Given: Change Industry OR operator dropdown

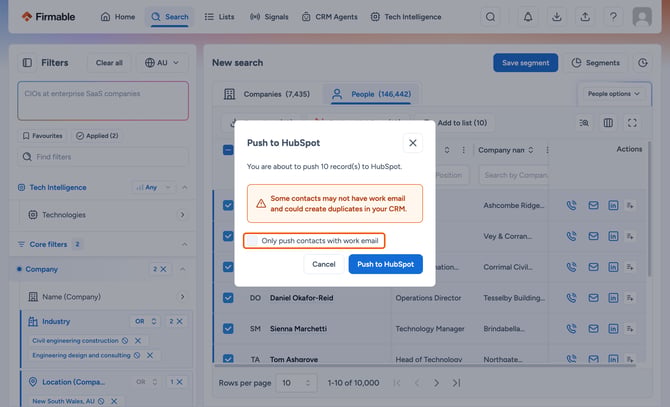Looking at the screenshot, I should coord(145,321).
